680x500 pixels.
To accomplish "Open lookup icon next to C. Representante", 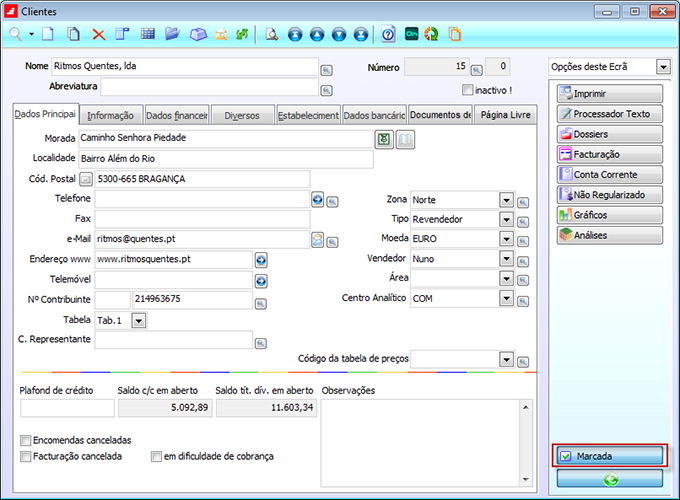I will pos(260,343).
